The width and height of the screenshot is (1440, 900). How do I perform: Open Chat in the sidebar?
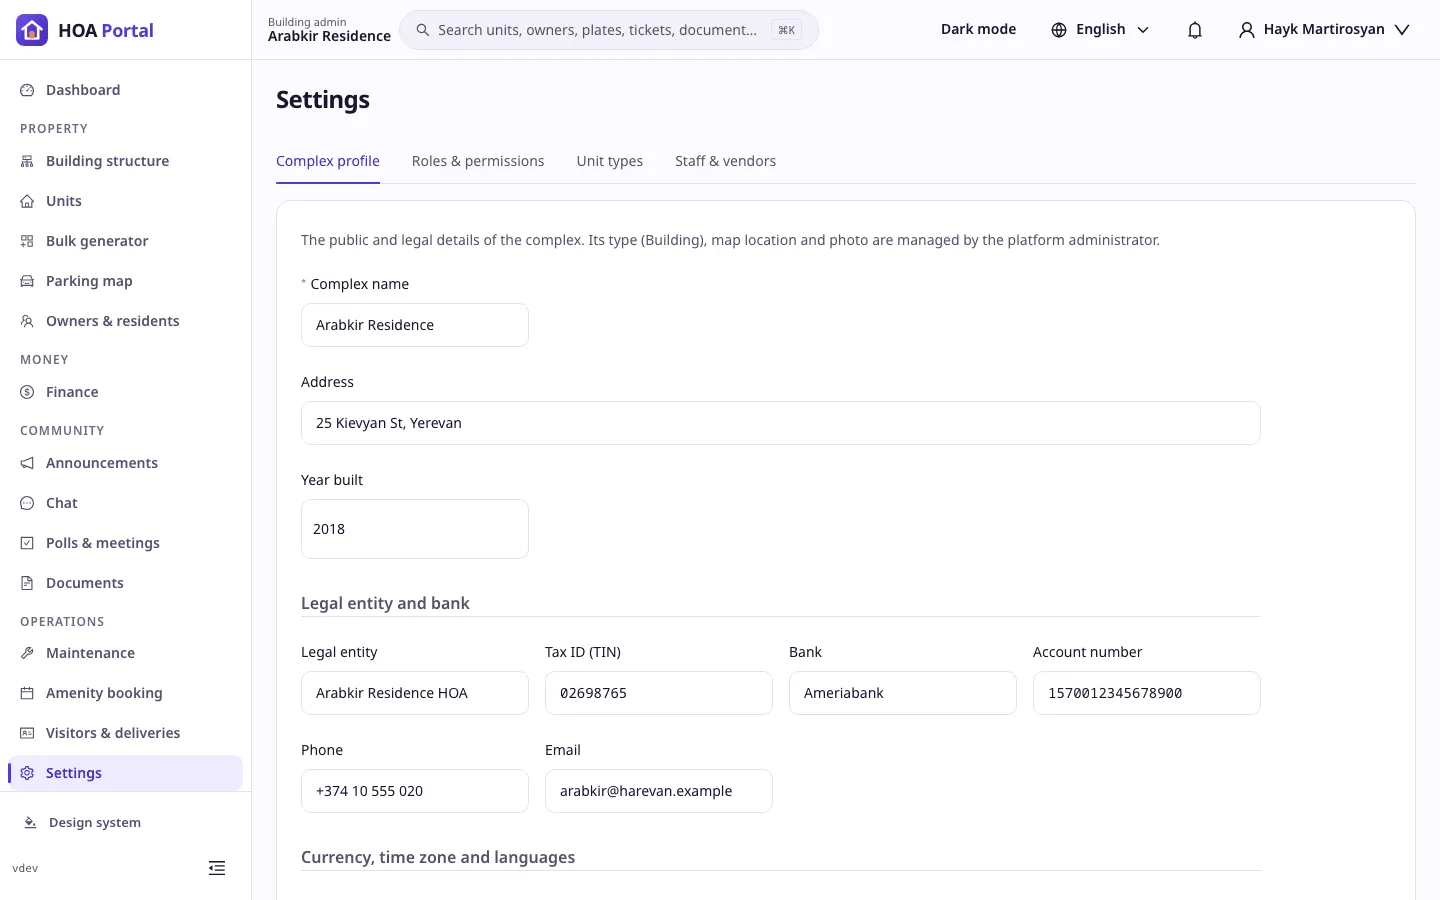click(x=125, y=503)
